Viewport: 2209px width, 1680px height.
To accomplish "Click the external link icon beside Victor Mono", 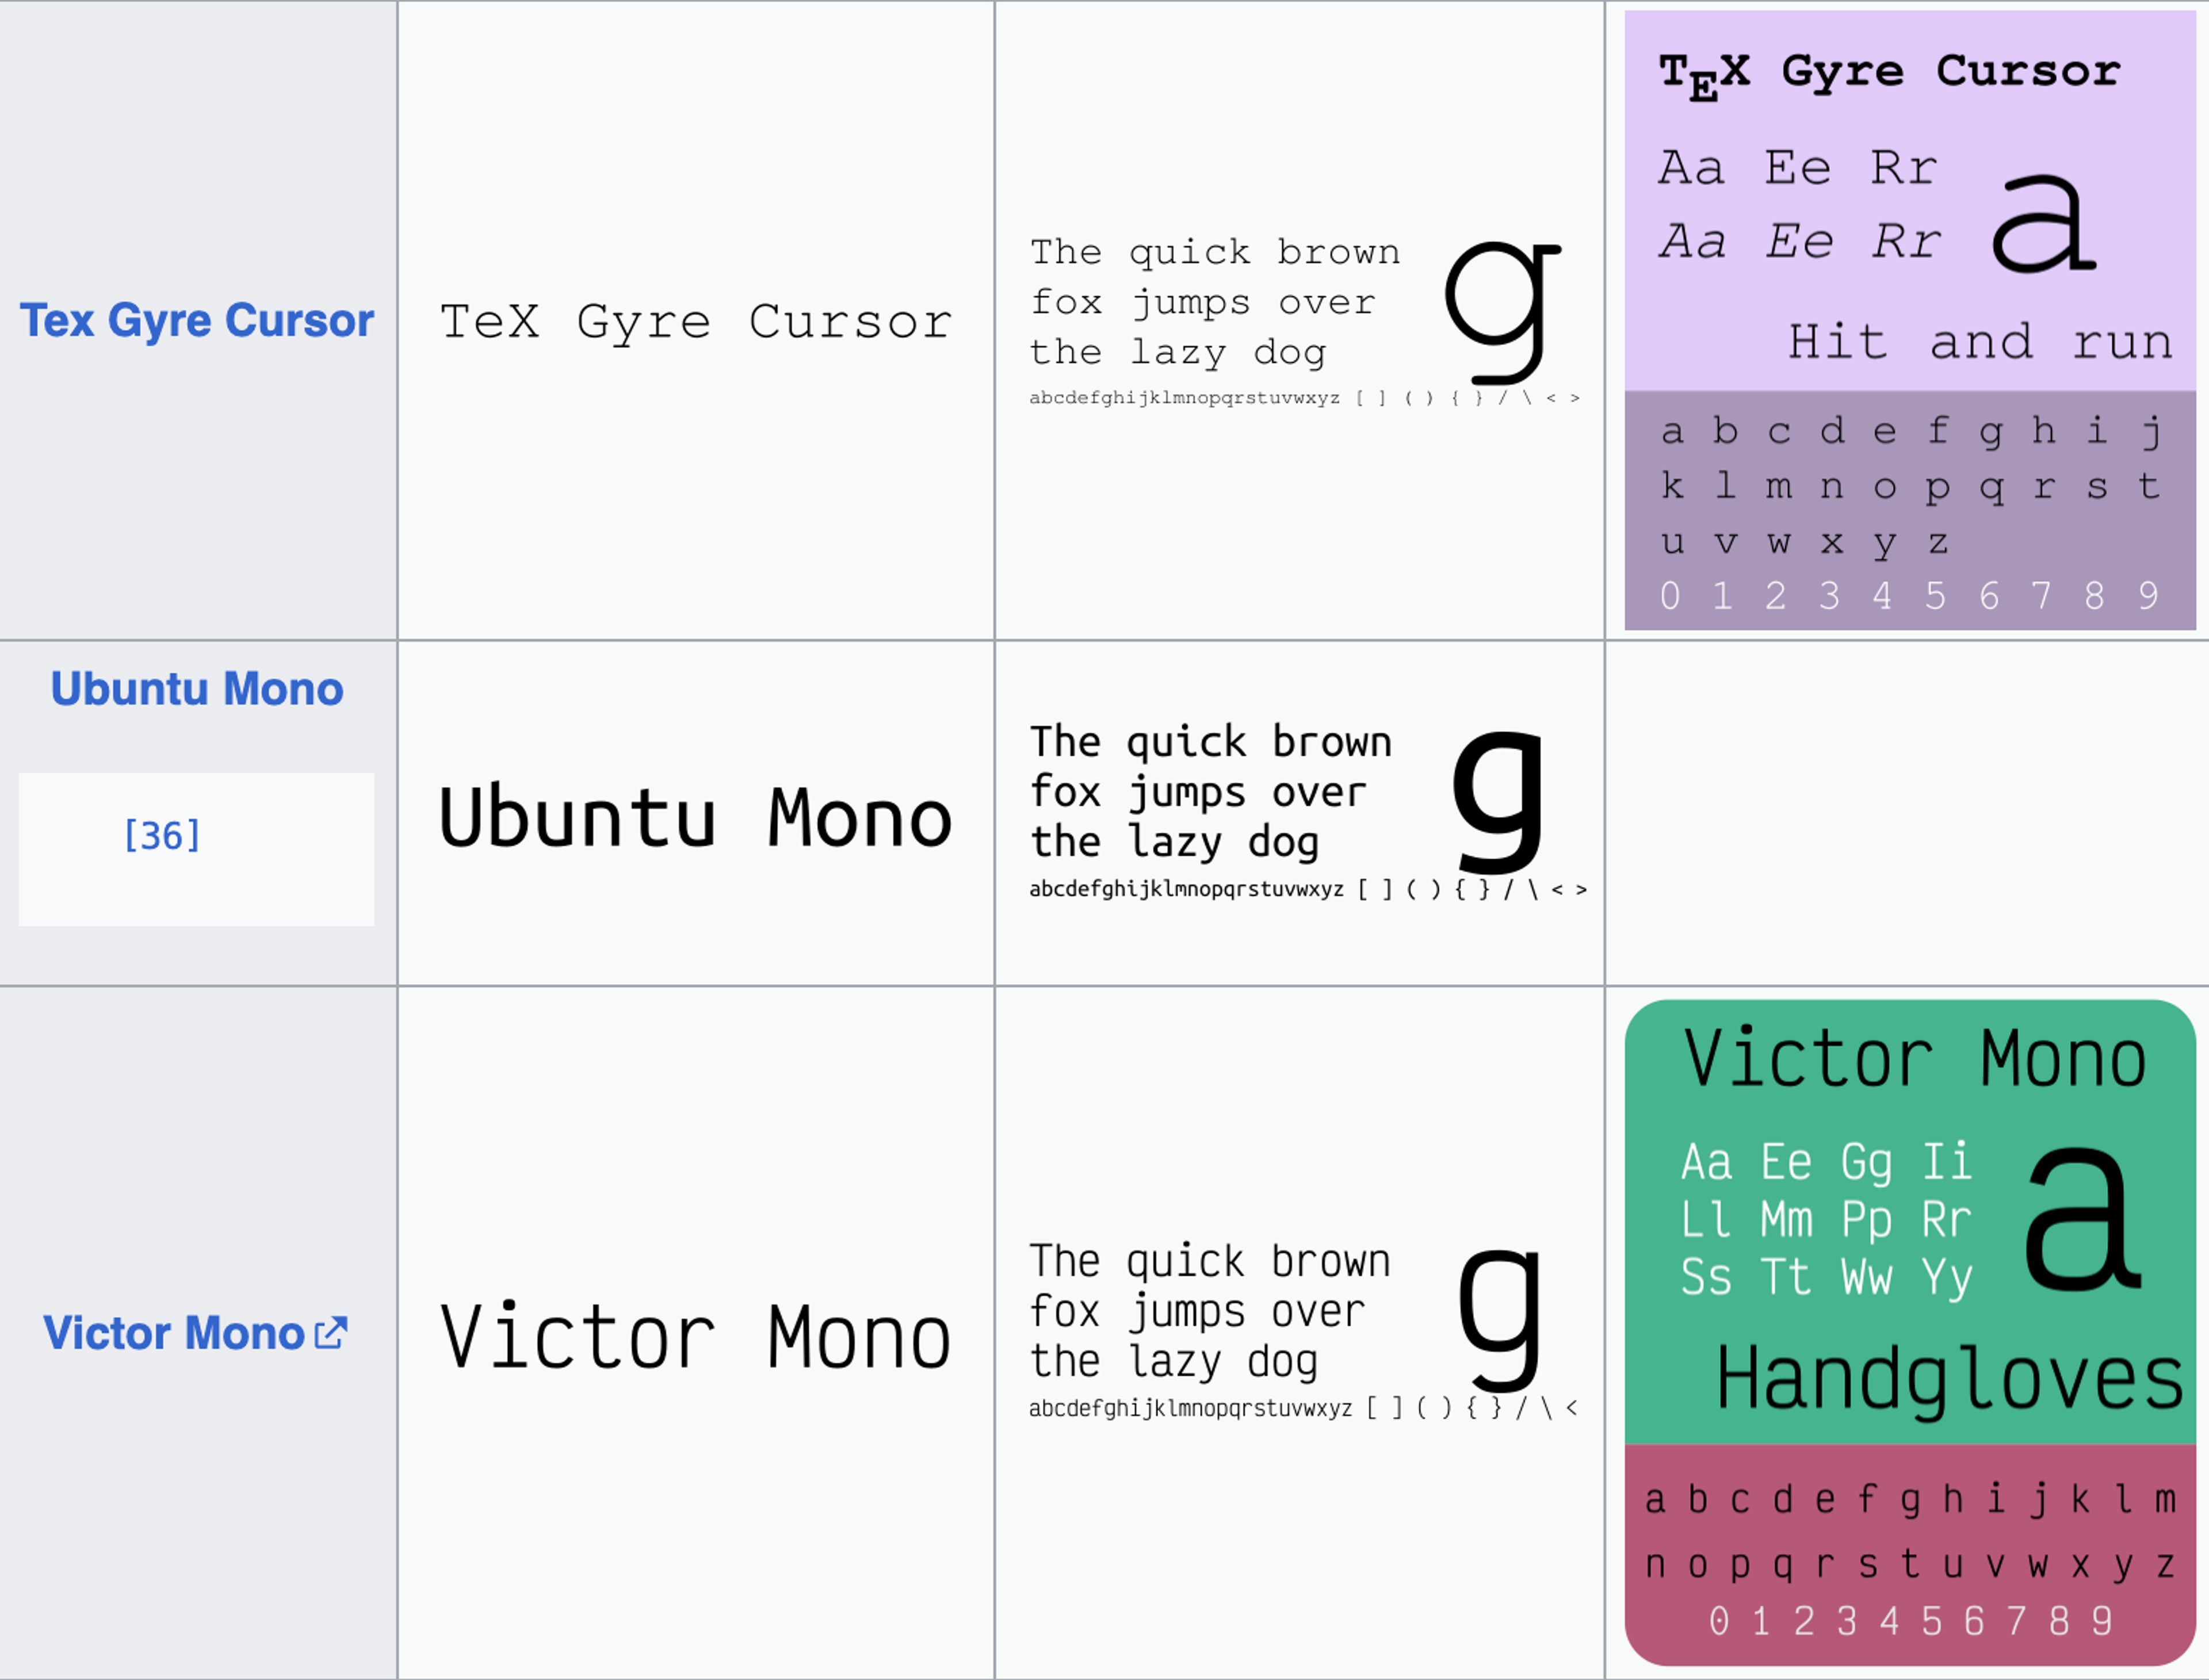I will pyautogui.click(x=331, y=1333).
